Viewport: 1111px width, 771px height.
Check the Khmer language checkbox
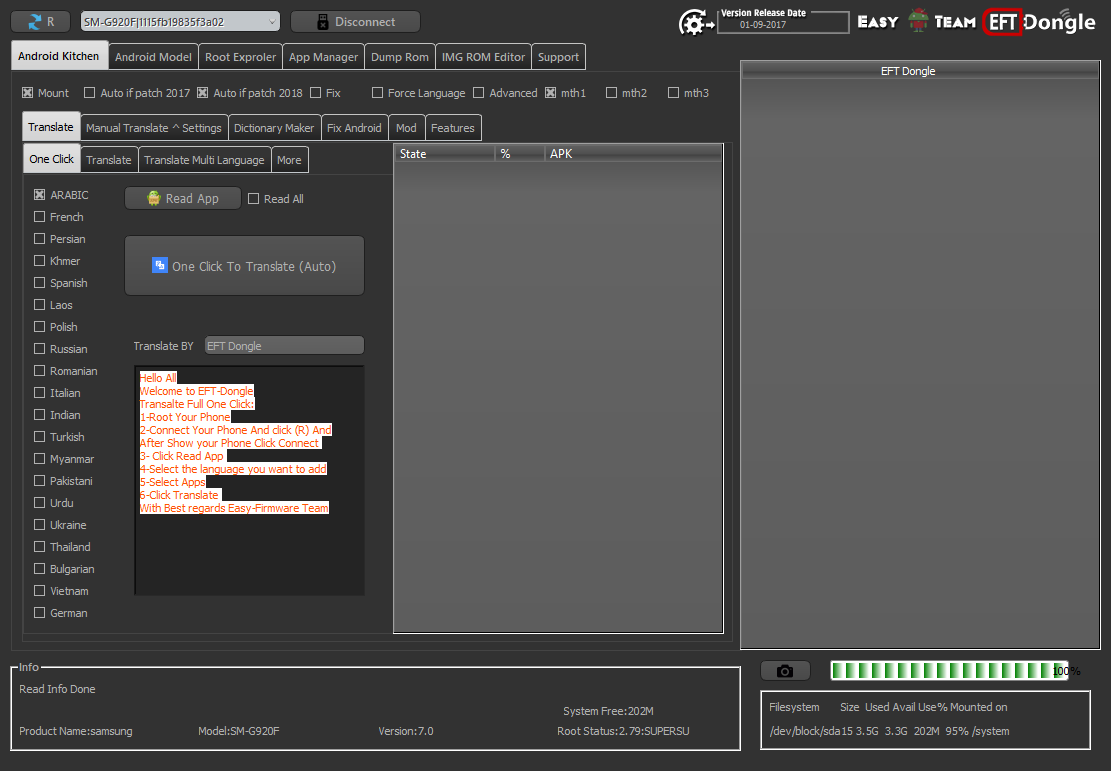tap(40, 261)
